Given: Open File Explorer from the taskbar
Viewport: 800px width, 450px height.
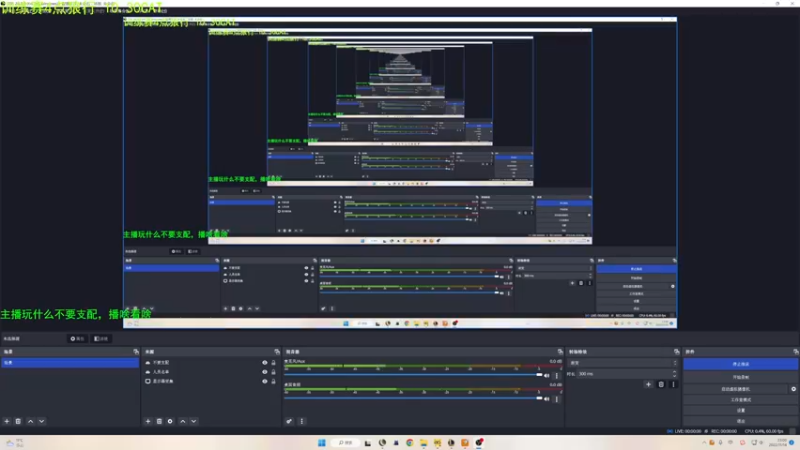Looking at the screenshot, I should [x=423, y=442].
